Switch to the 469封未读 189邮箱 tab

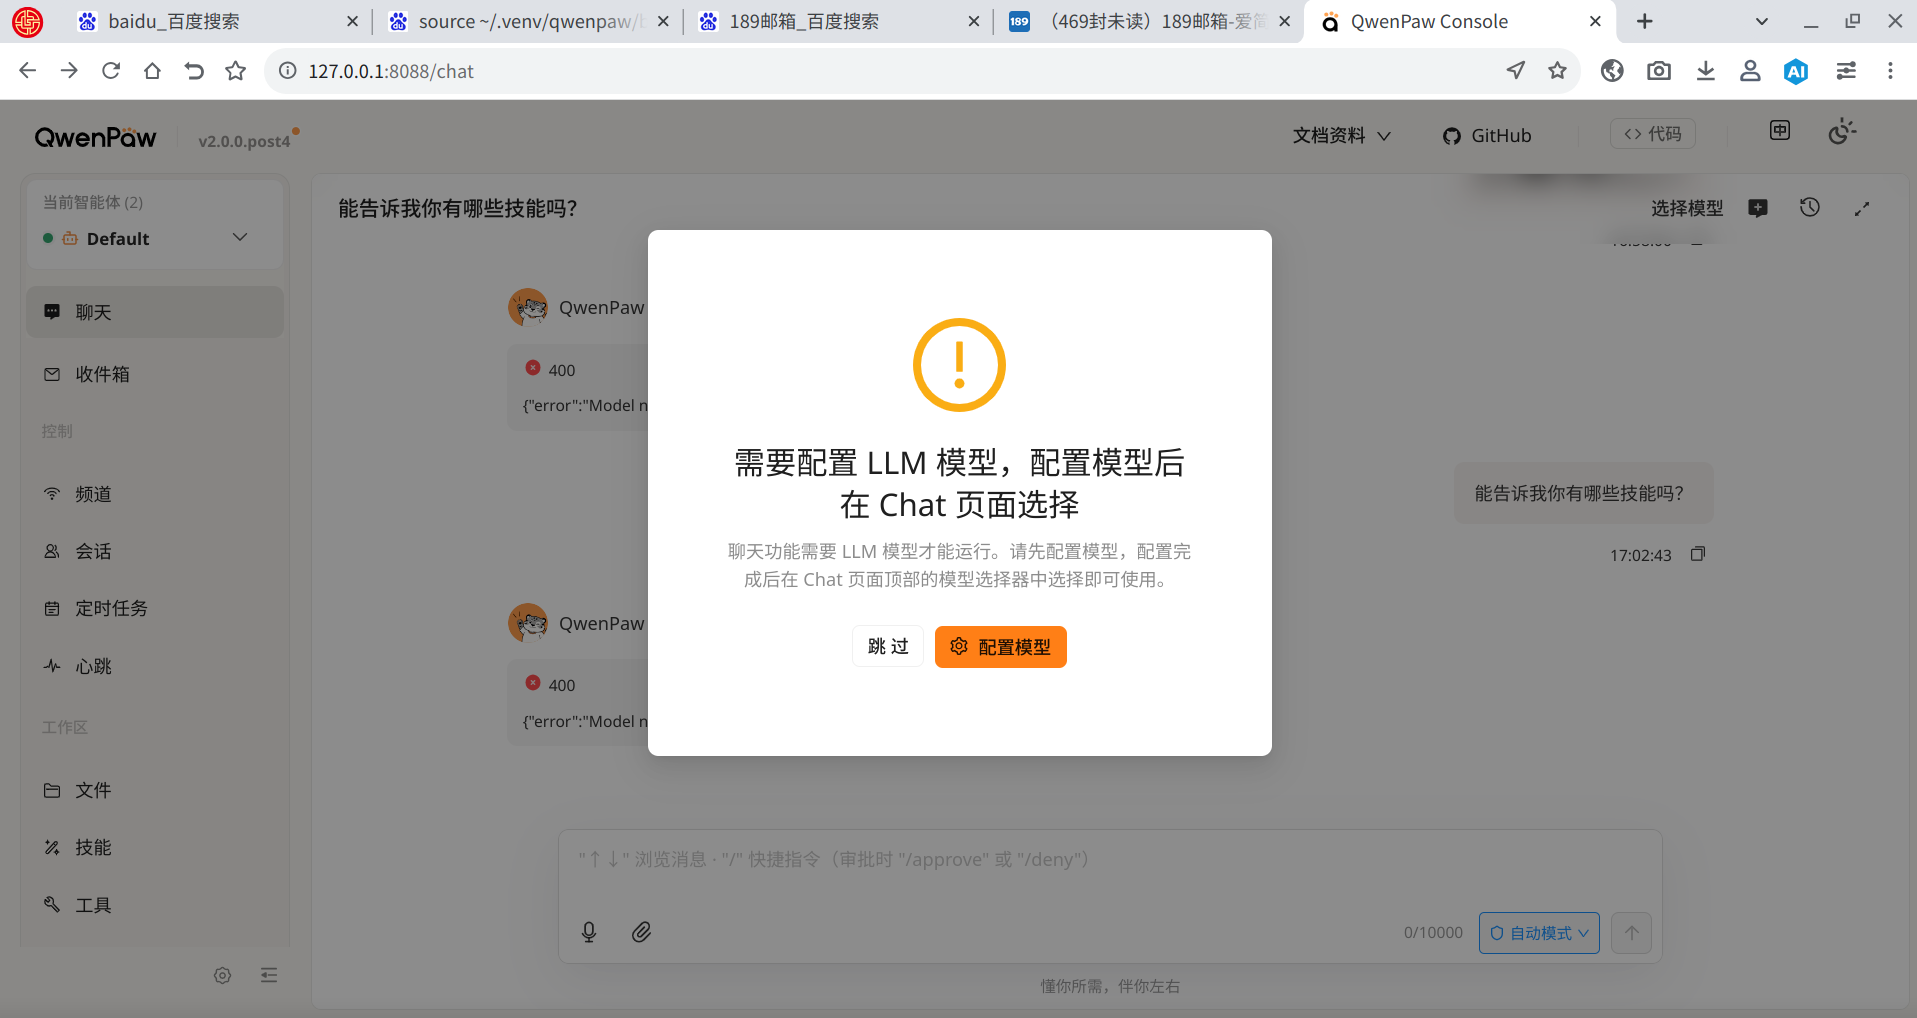1148,21
